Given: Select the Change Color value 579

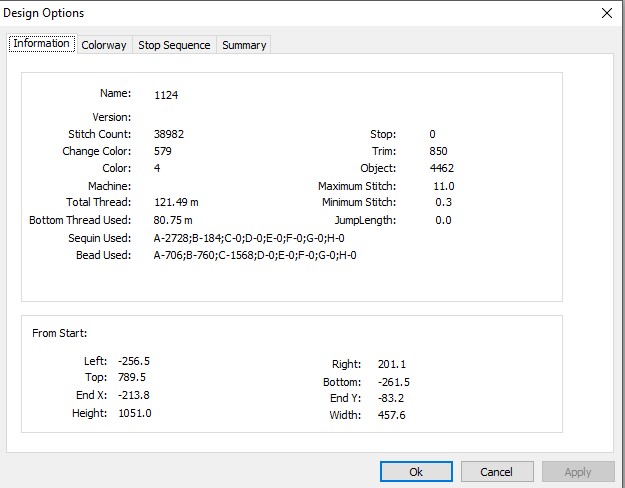Looking at the screenshot, I should pos(163,151).
